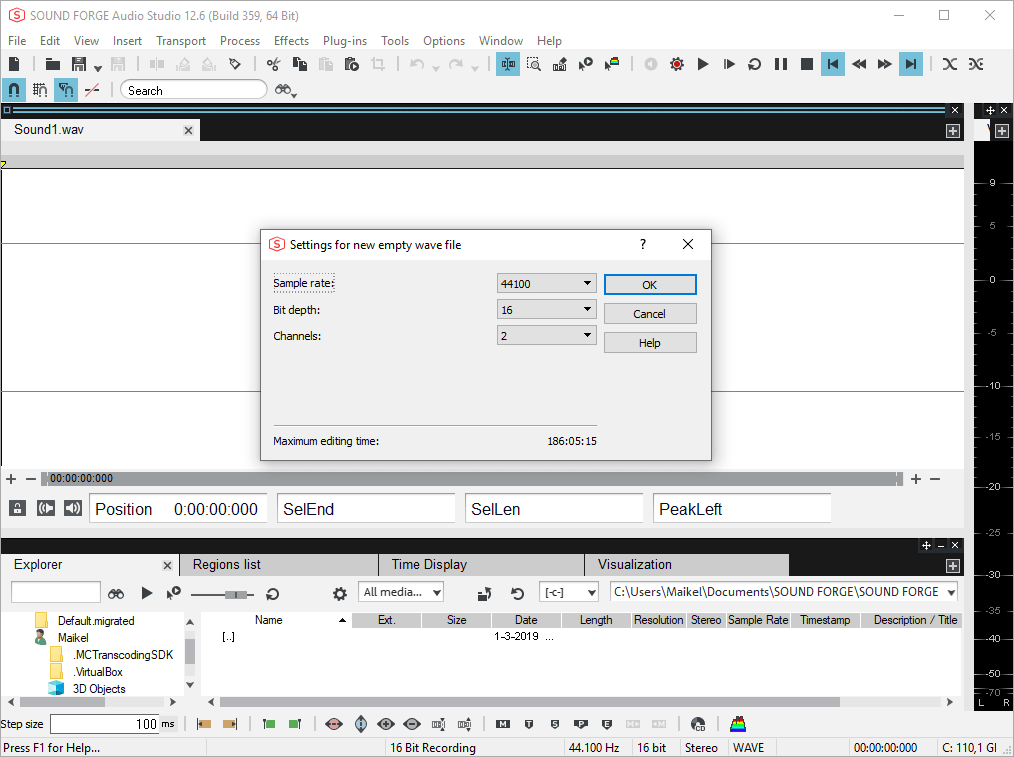Refresh the Explorer folder view
This screenshot has height=757, width=1014.
(517, 593)
